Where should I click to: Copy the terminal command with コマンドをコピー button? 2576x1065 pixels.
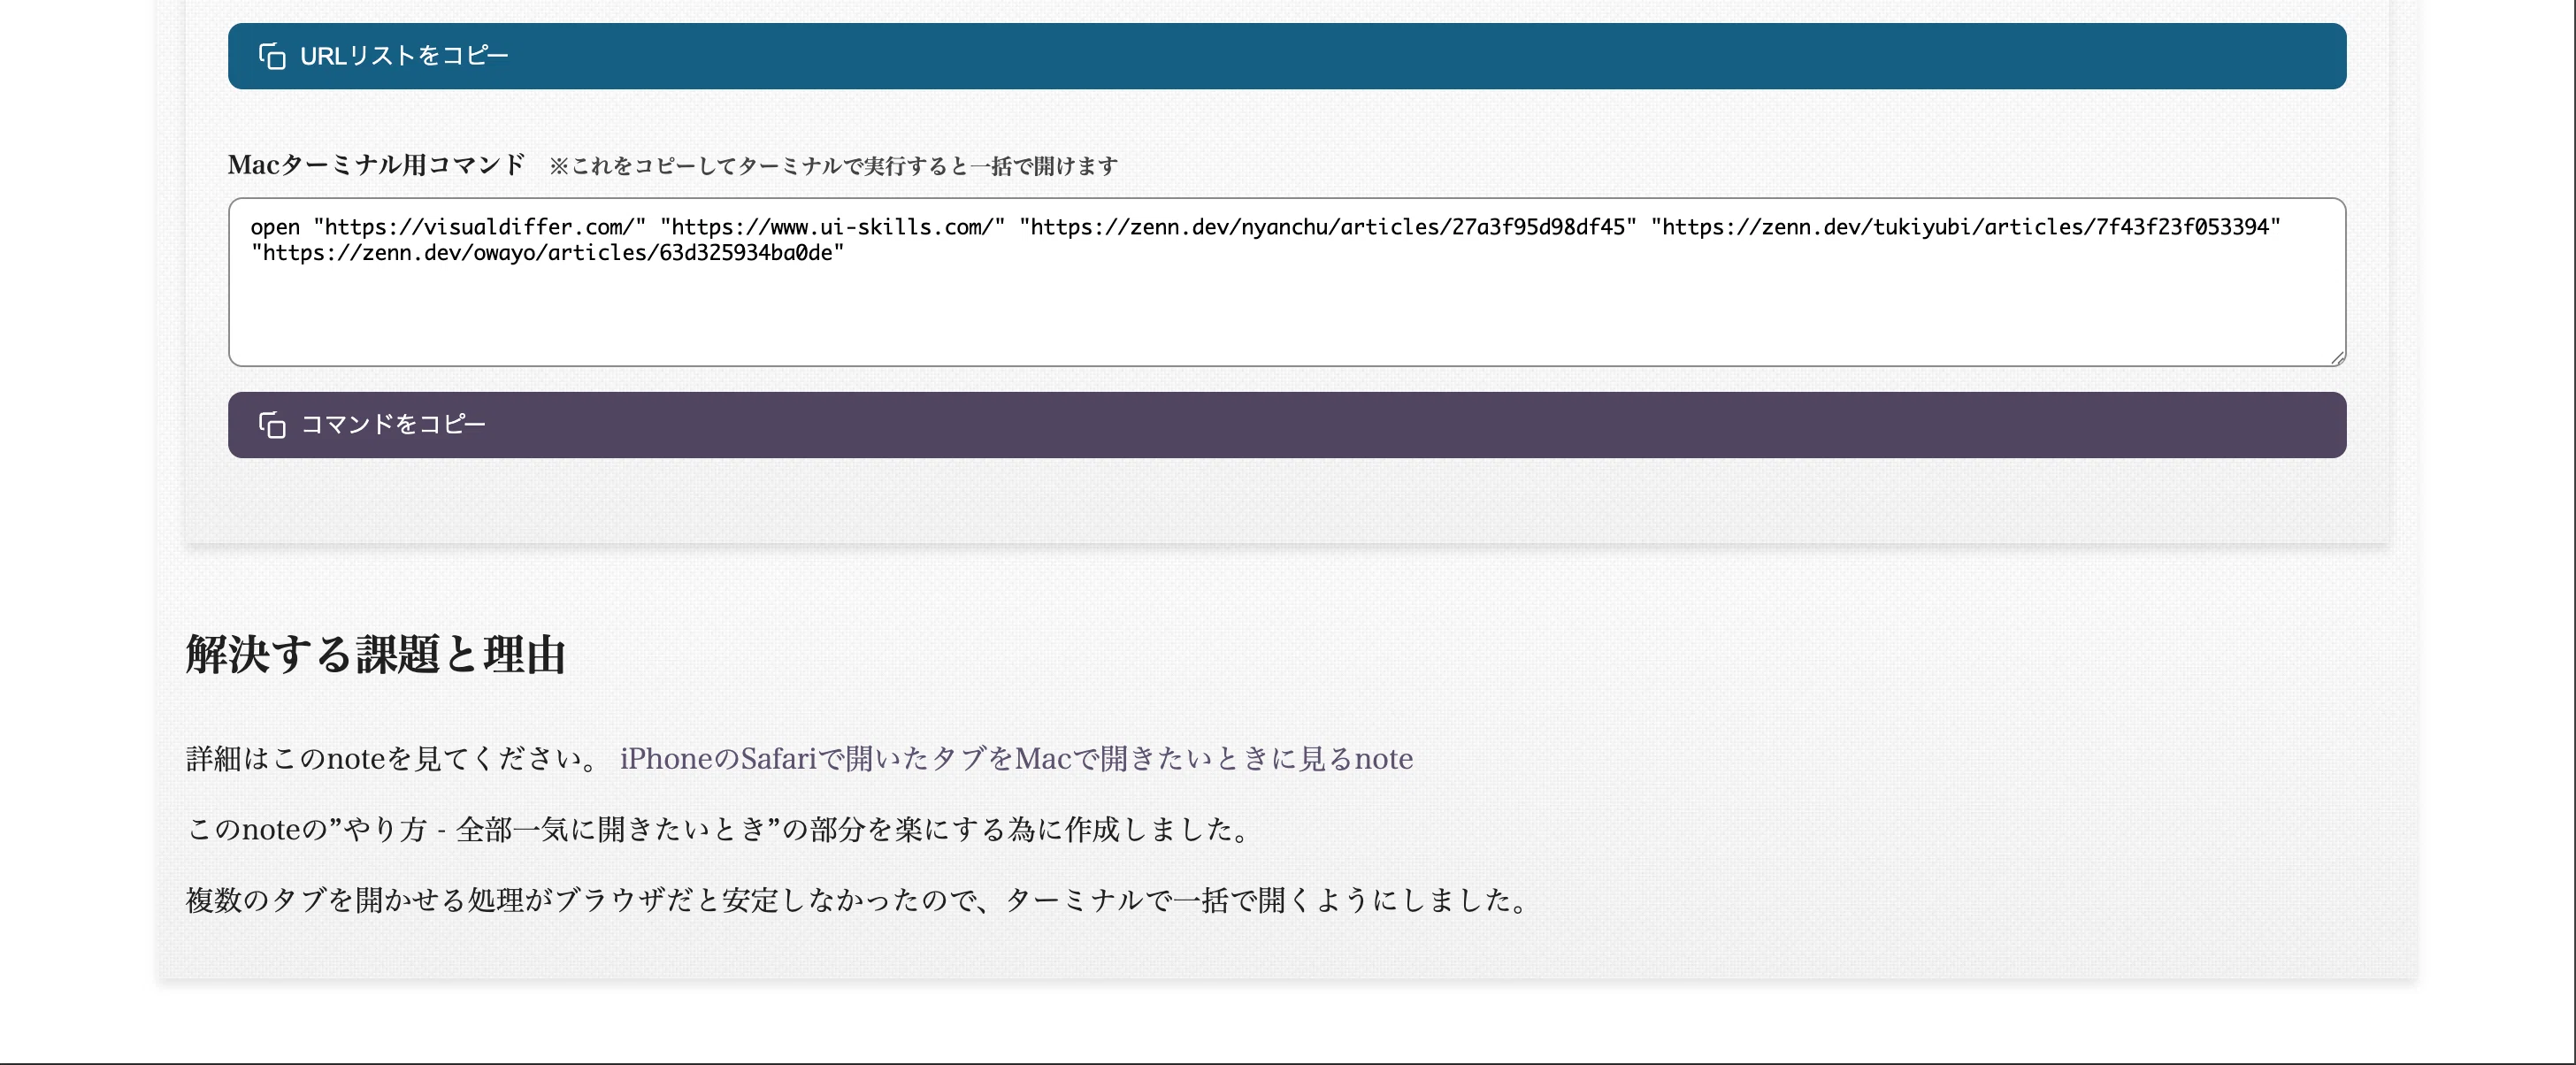[1287, 425]
